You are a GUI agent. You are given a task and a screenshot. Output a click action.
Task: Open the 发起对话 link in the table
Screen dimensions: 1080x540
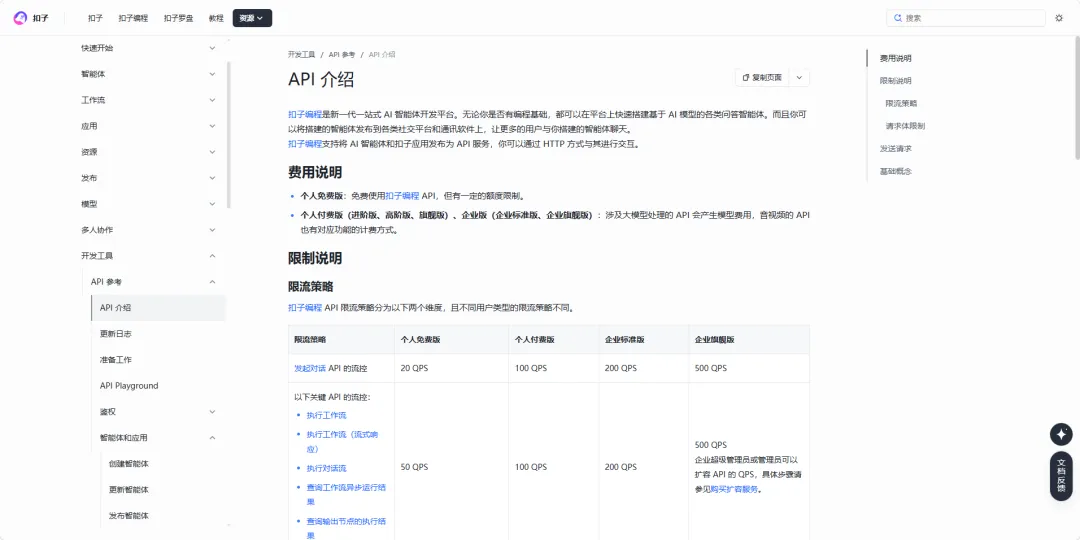[310, 368]
